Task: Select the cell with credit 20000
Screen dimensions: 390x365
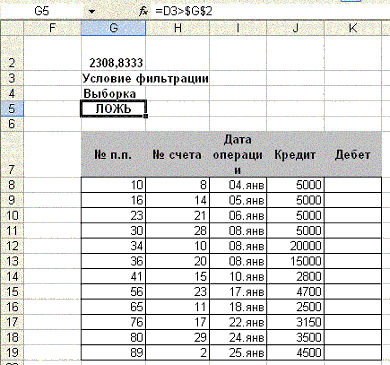Action: click(x=295, y=246)
